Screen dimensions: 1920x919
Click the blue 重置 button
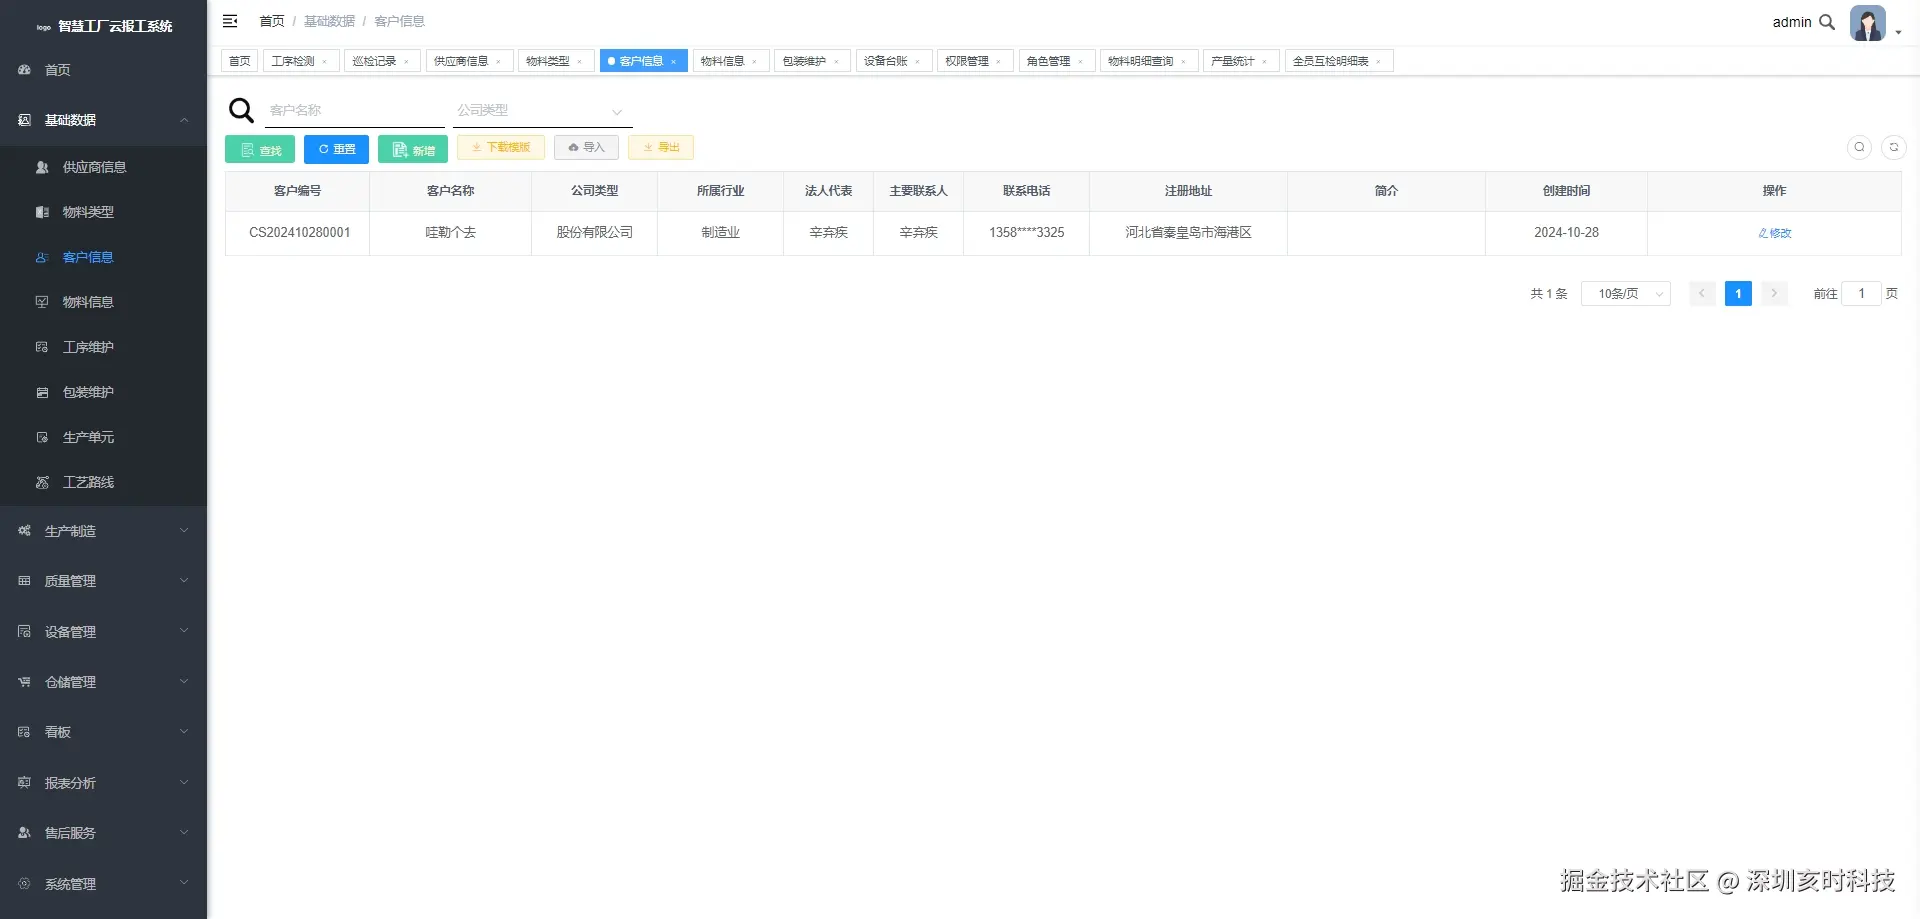[336, 149]
